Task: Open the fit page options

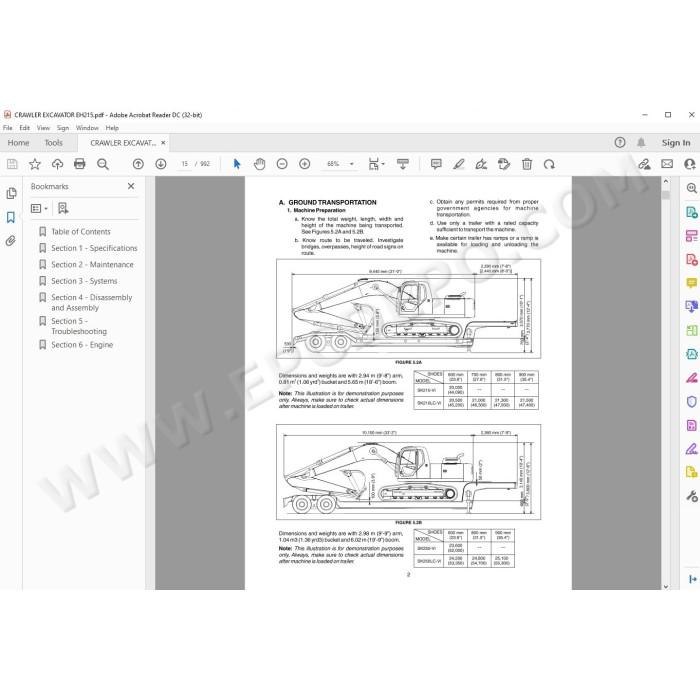Action: (376, 164)
